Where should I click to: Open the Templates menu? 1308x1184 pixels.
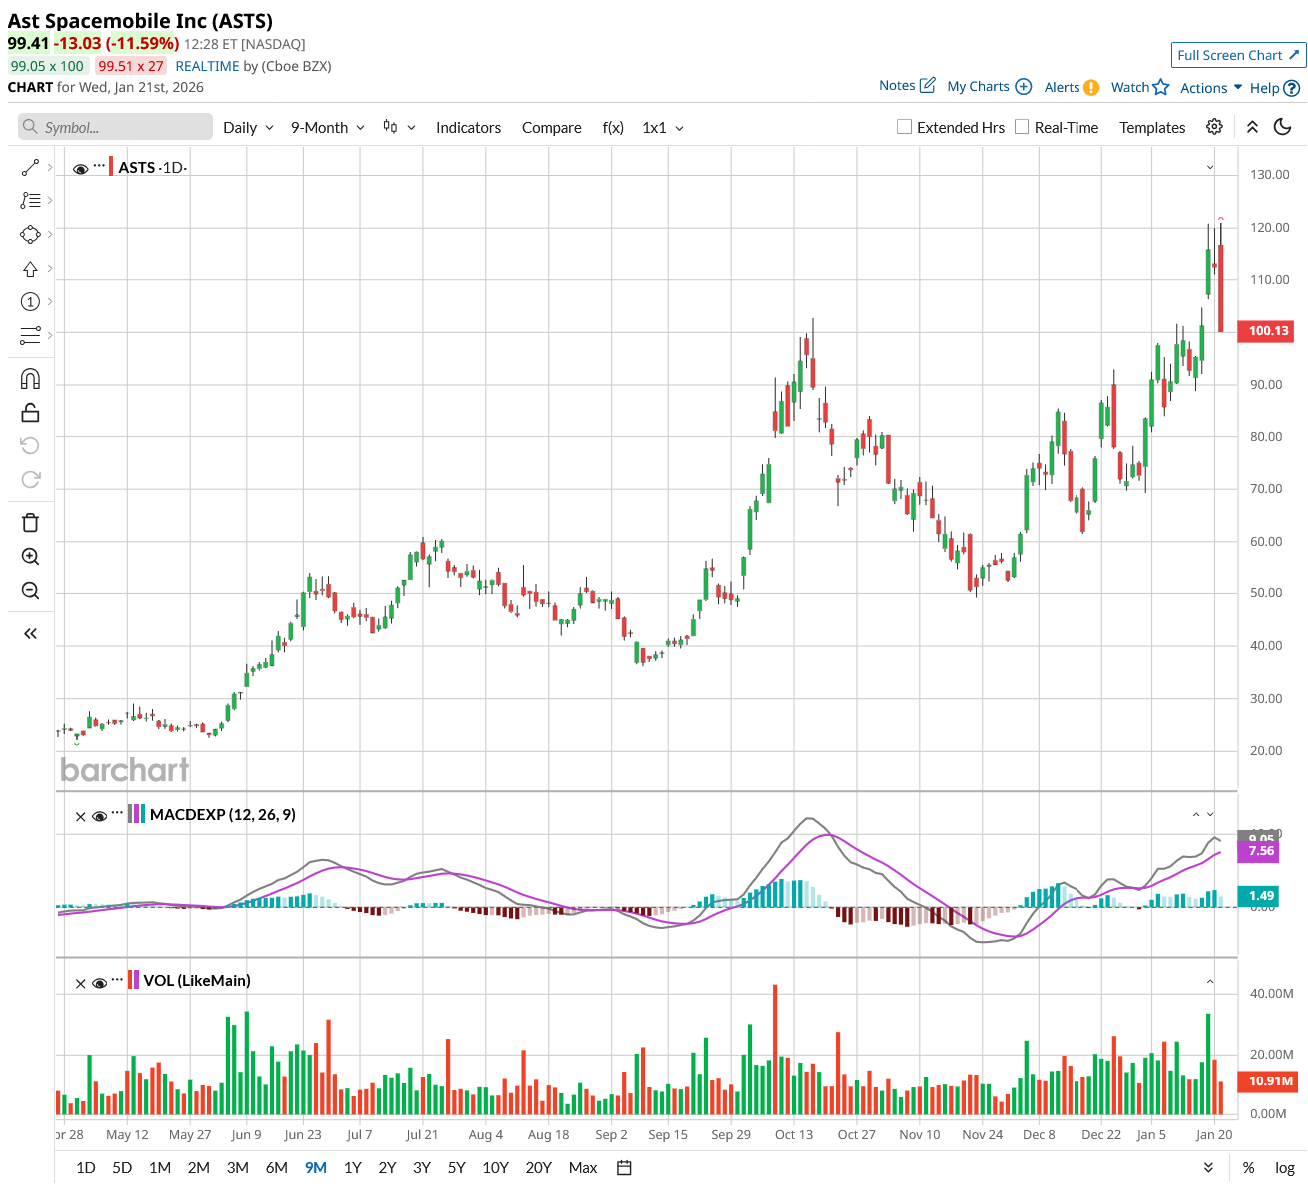click(x=1152, y=127)
